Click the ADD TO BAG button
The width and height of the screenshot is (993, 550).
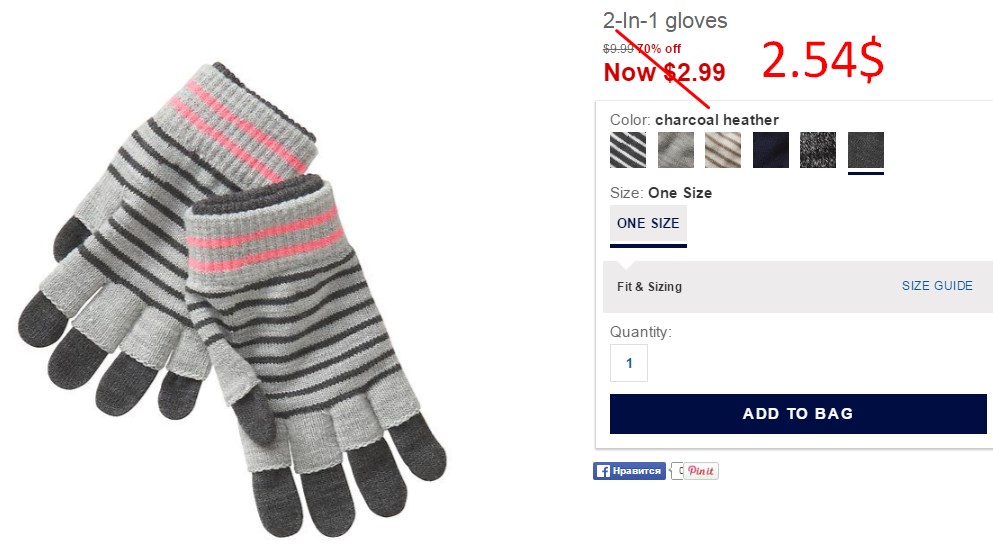click(x=798, y=414)
